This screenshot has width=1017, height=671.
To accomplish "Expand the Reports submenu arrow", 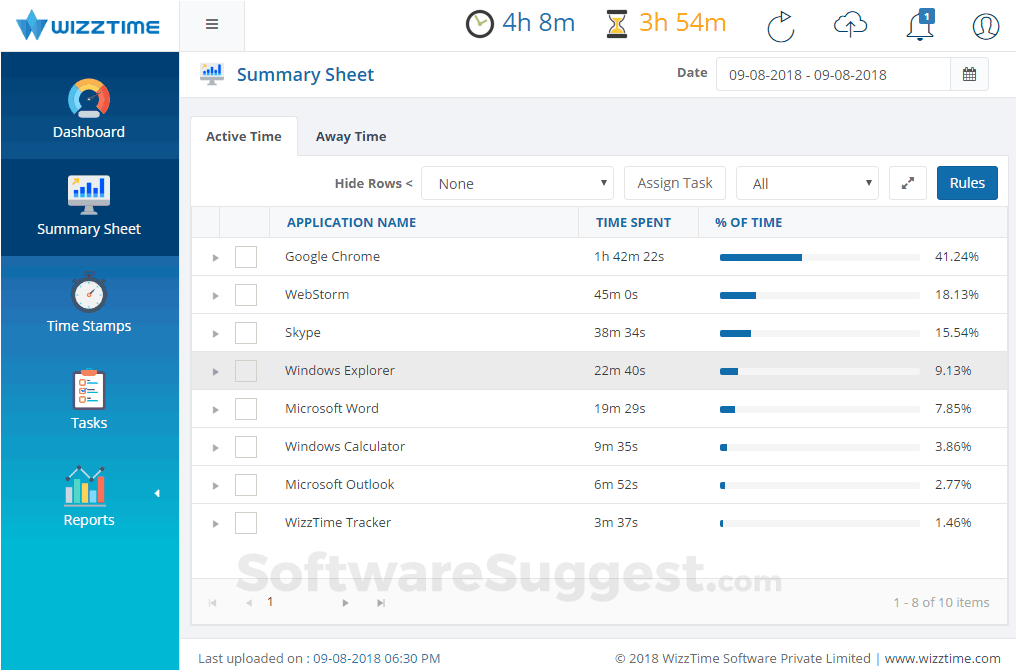I will (x=157, y=493).
